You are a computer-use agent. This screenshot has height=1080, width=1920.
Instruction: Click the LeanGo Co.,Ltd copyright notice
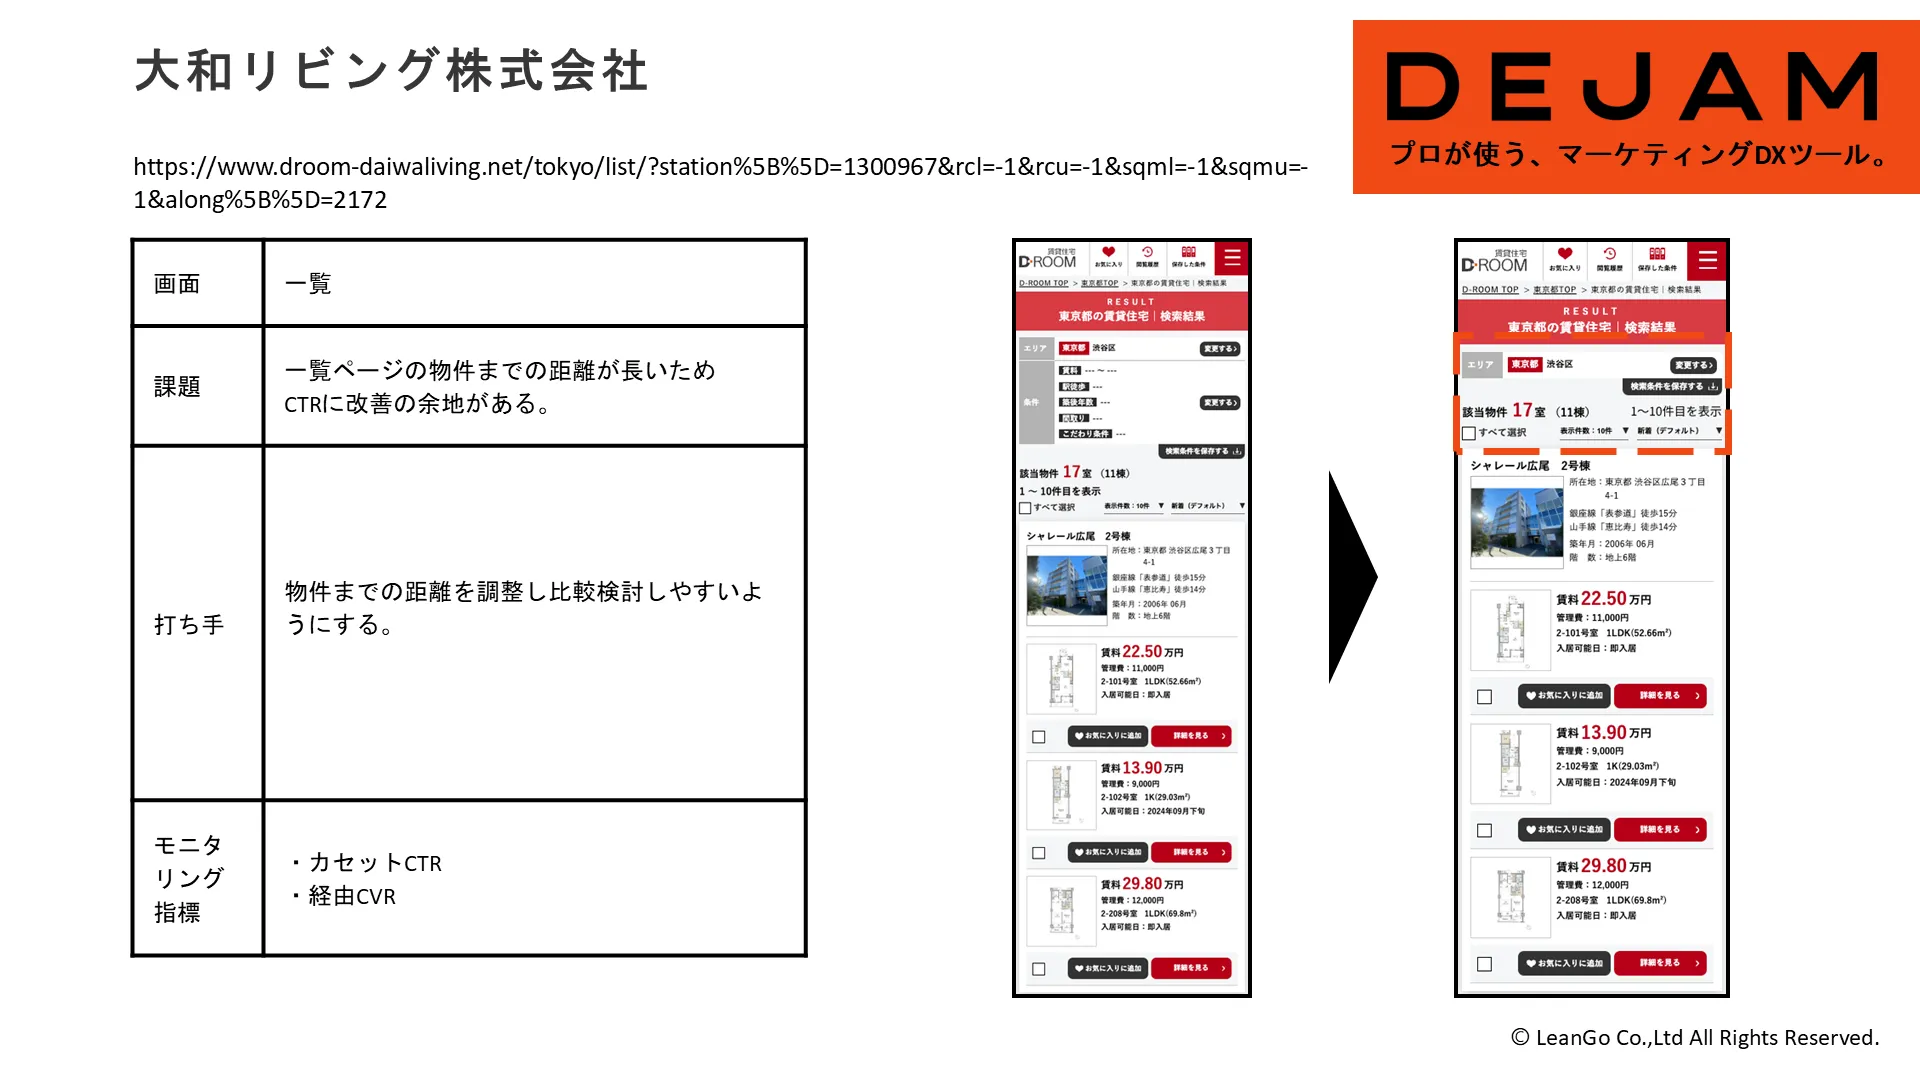point(1695,1038)
